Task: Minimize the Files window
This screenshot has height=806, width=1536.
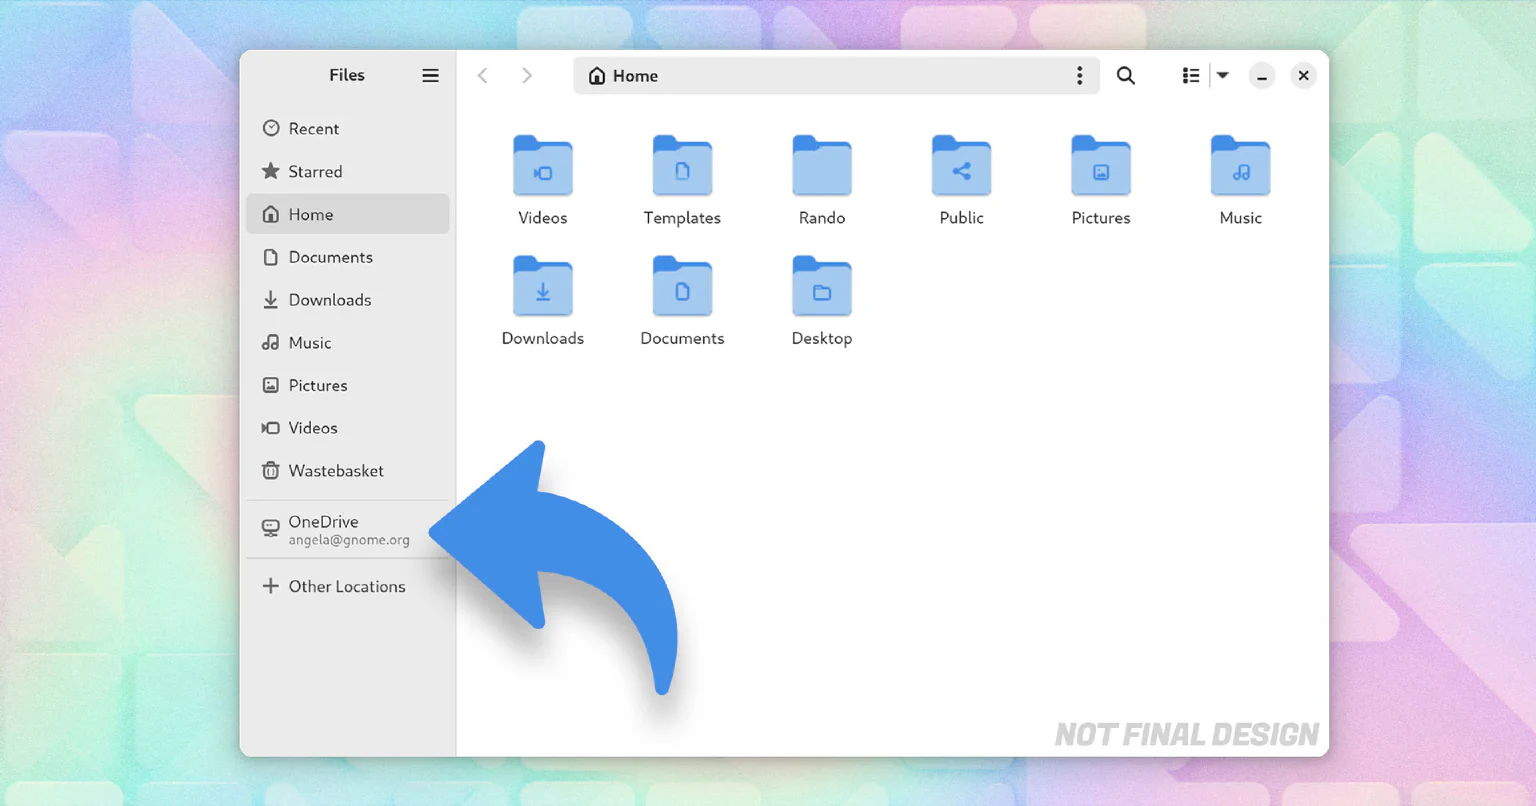Action: pos(1262,76)
